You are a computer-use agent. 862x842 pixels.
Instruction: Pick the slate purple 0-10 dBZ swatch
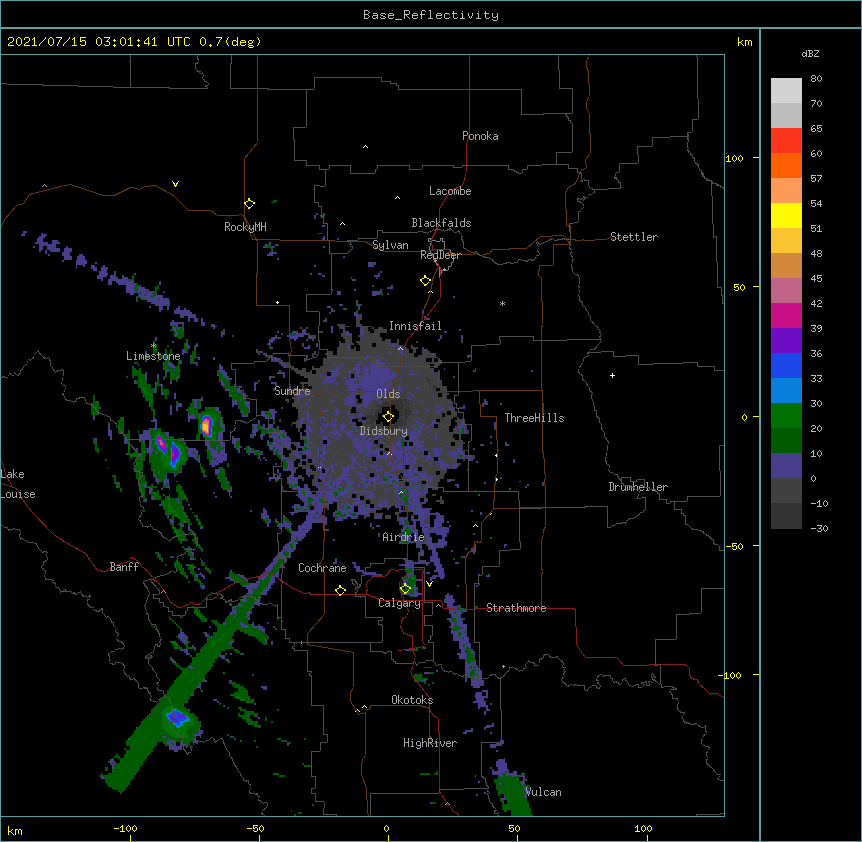(786, 466)
